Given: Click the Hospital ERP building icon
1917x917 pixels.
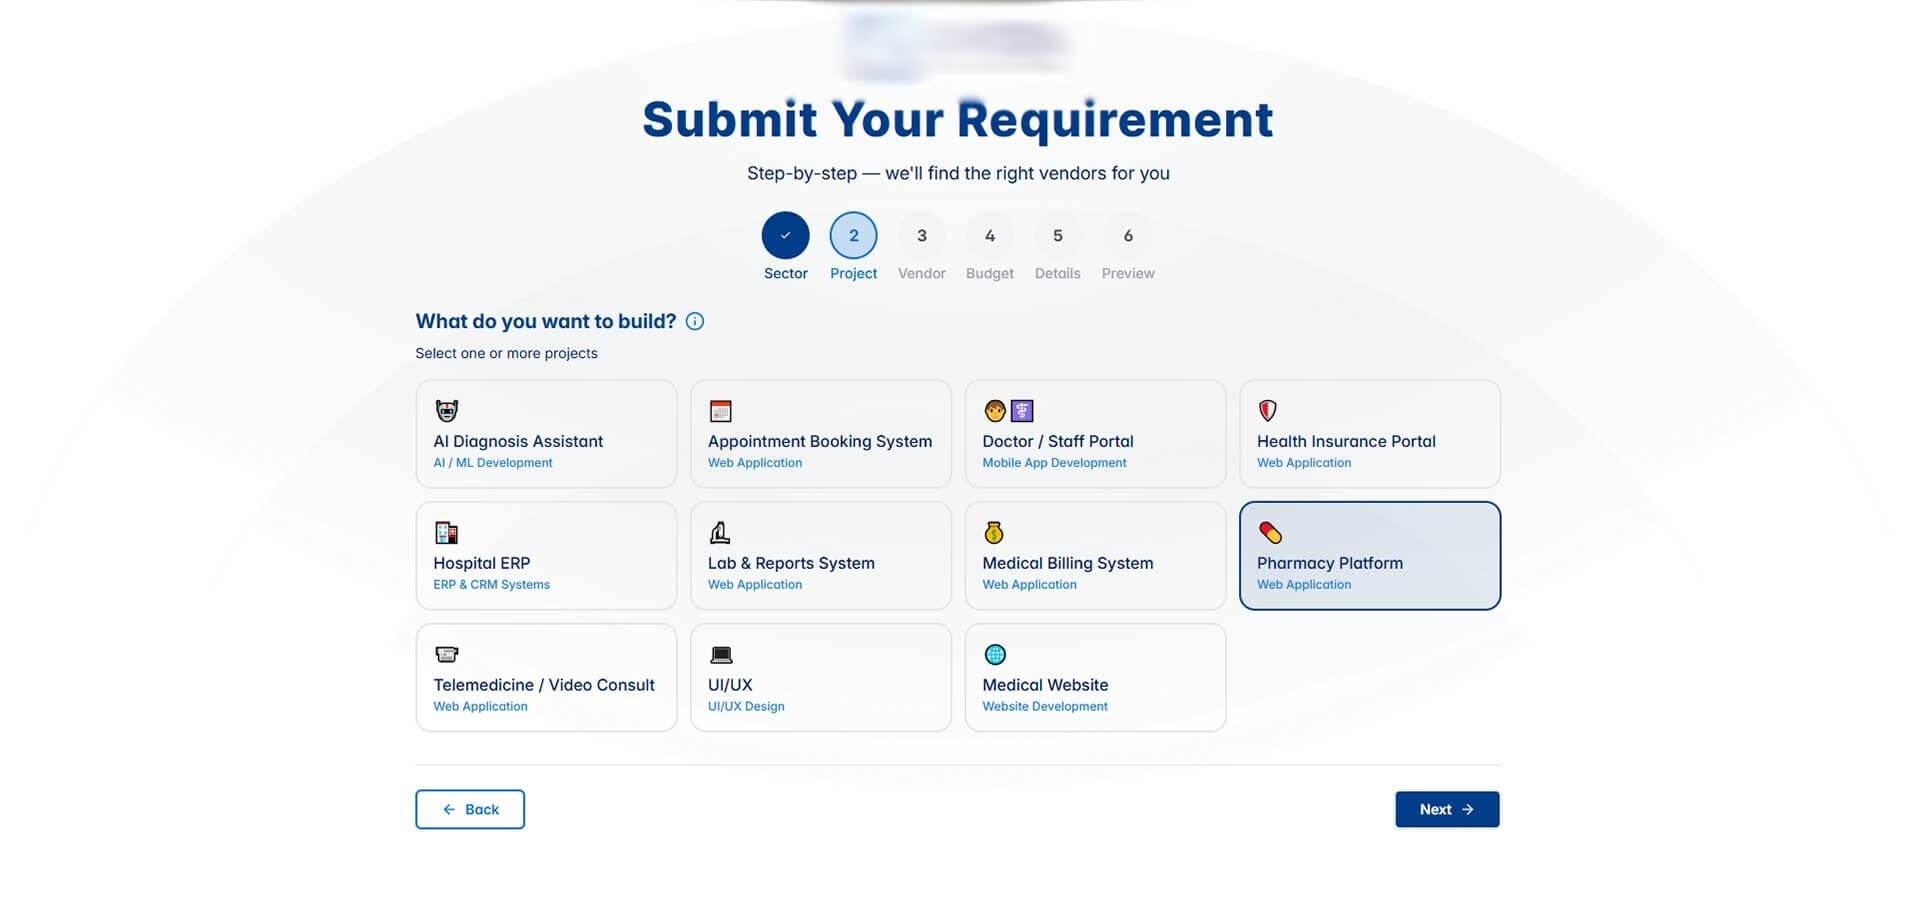Looking at the screenshot, I should (446, 532).
